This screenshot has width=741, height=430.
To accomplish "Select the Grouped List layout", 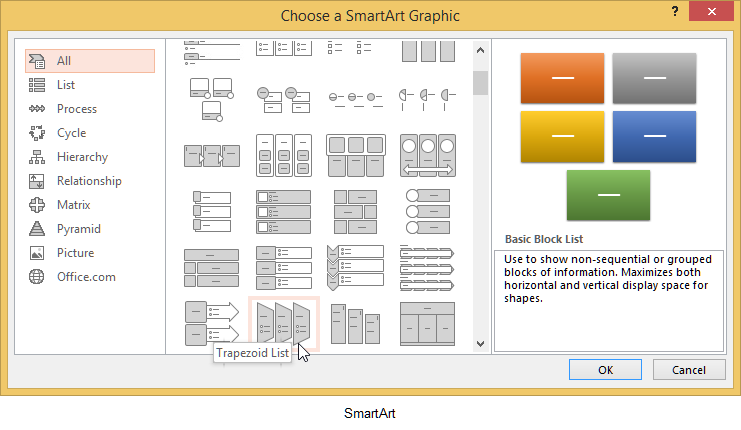I will coord(284,155).
